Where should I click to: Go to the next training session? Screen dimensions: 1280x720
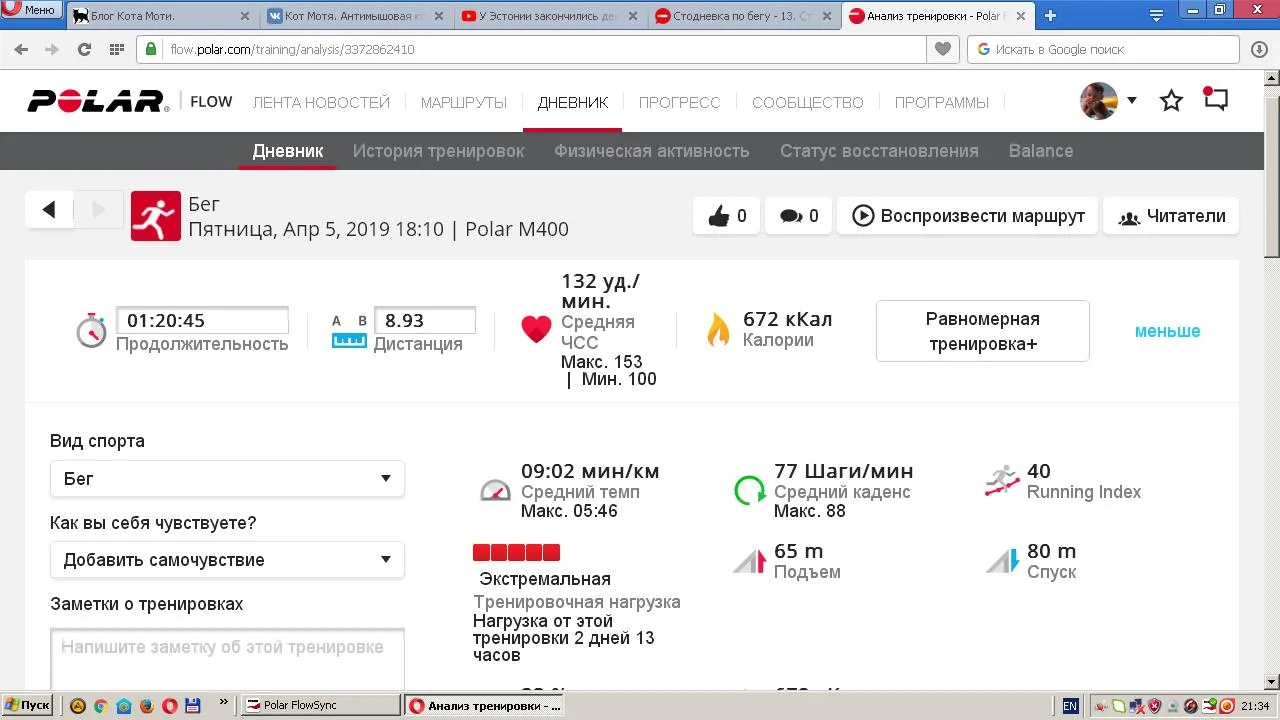(x=98, y=209)
